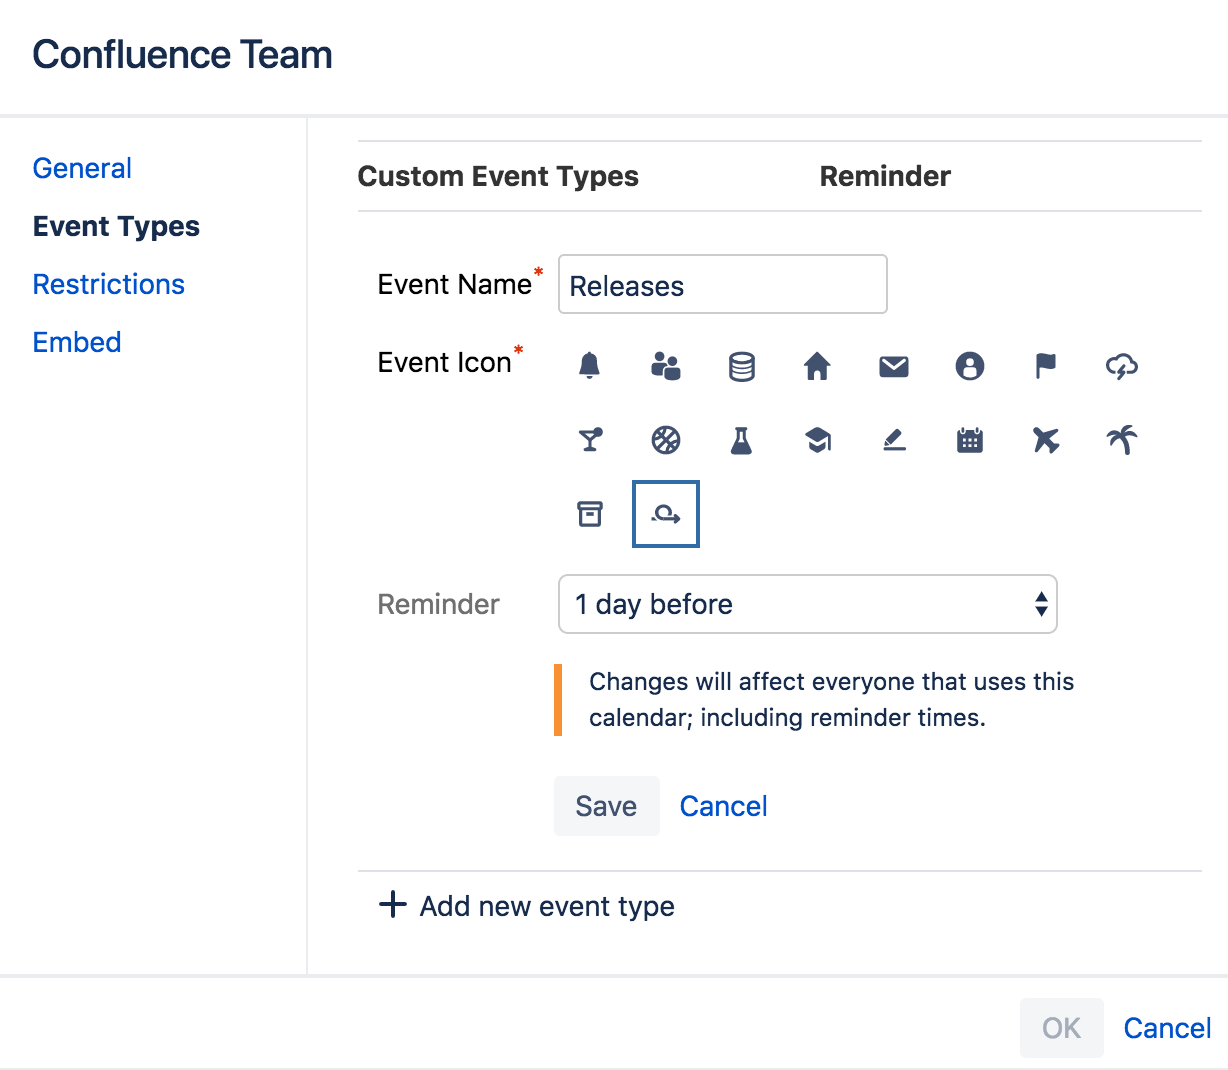The height and width of the screenshot is (1070, 1228).
Task: Click the Event Name text field
Action: pos(722,285)
